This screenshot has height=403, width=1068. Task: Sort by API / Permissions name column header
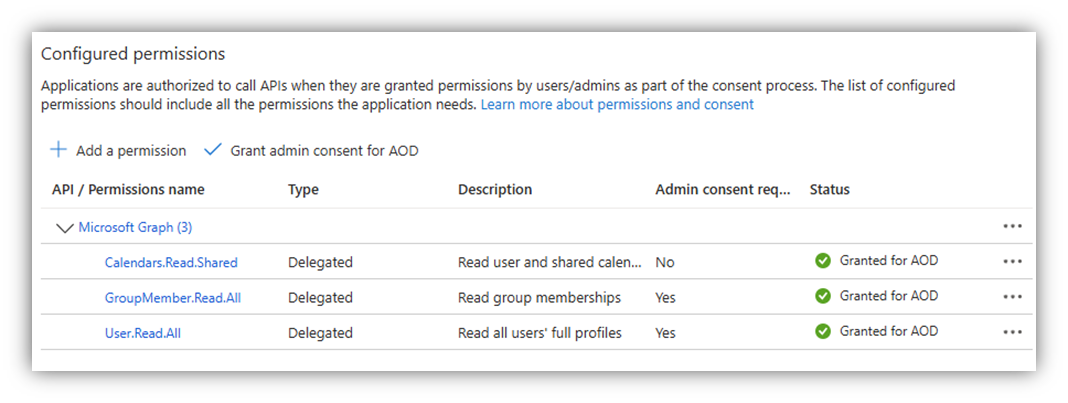point(128,189)
